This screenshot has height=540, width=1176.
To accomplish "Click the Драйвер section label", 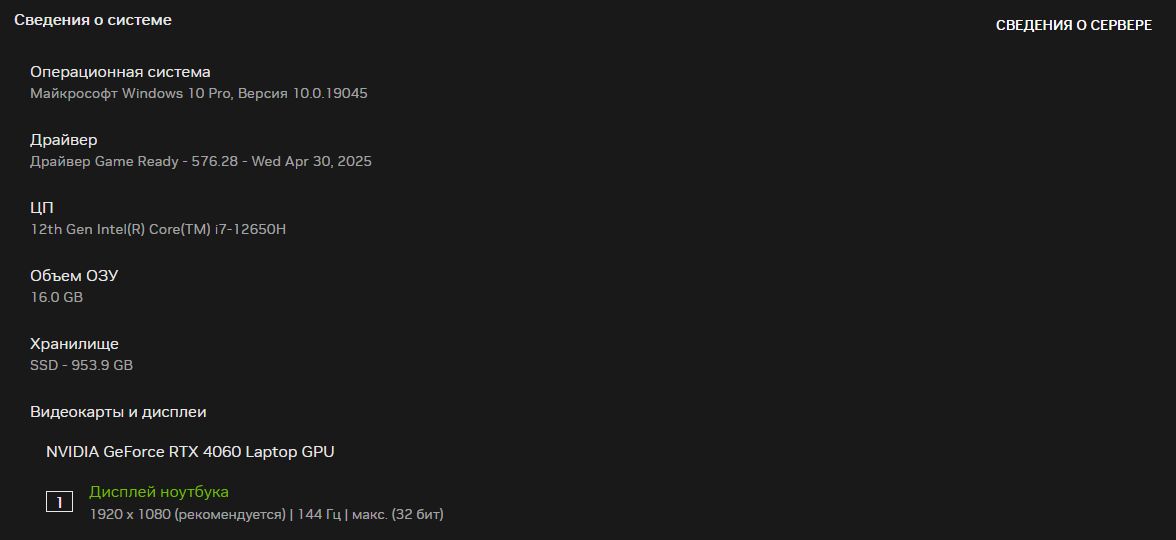I will click(64, 140).
